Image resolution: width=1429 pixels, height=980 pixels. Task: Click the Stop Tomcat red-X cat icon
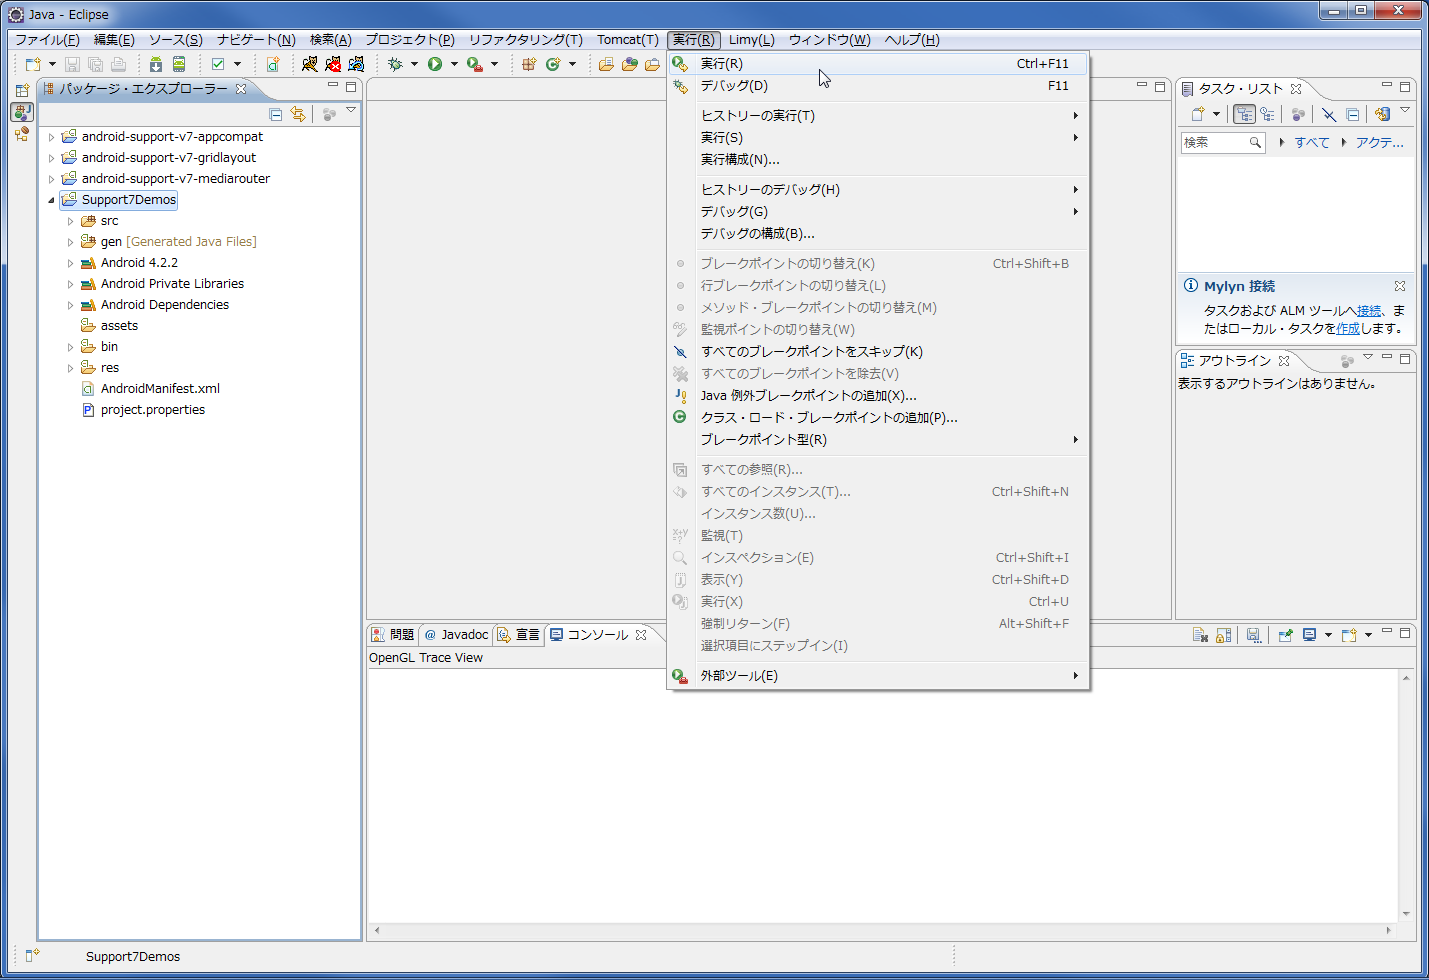pos(333,64)
